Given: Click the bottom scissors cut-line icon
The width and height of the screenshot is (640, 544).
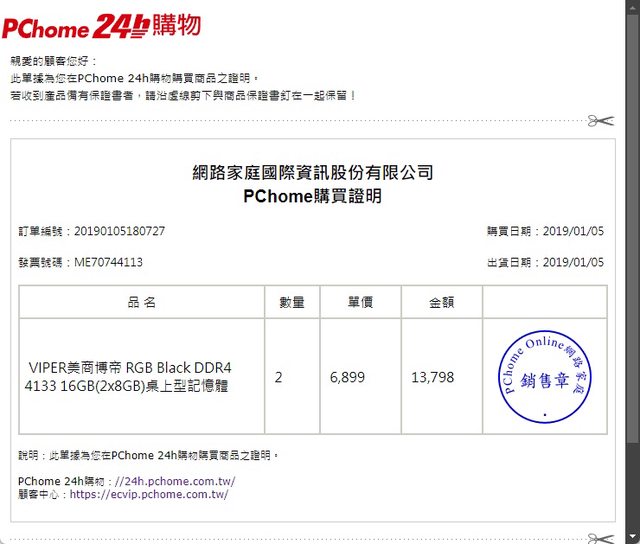Looking at the screenshot, I should click(x=600, y=538).
